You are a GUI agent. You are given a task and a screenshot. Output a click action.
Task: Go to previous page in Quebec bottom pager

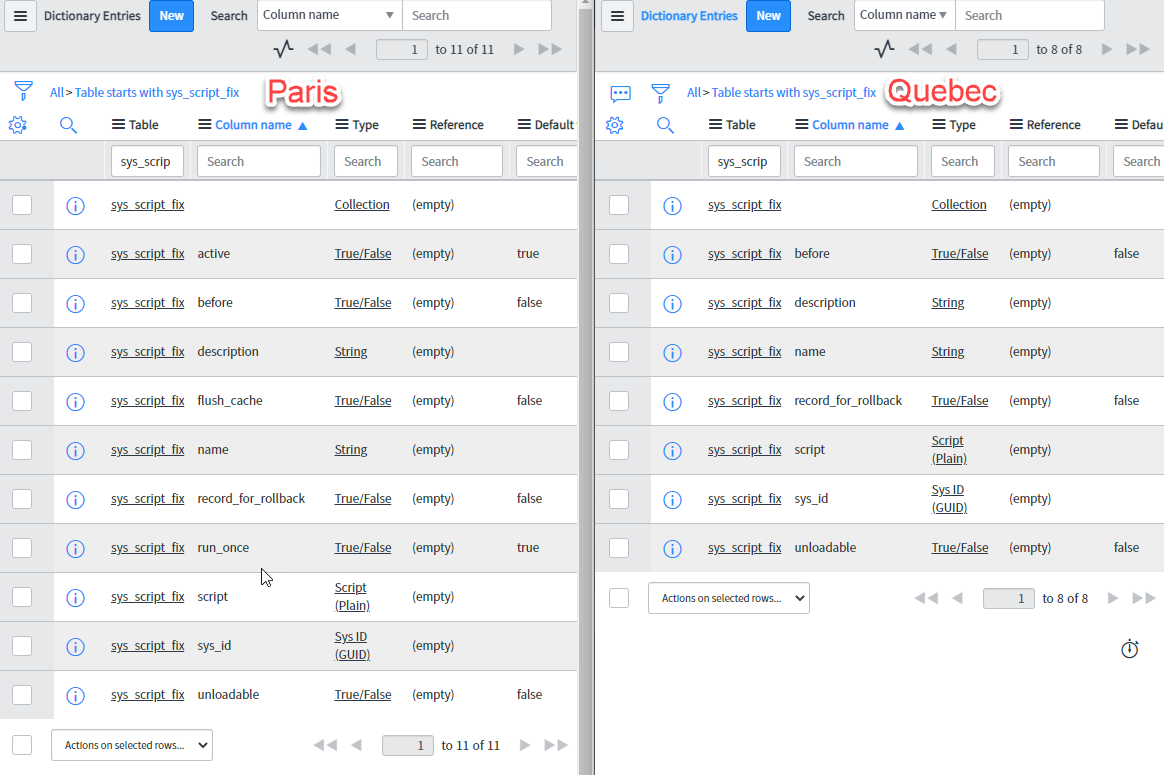tap(958, 598)
